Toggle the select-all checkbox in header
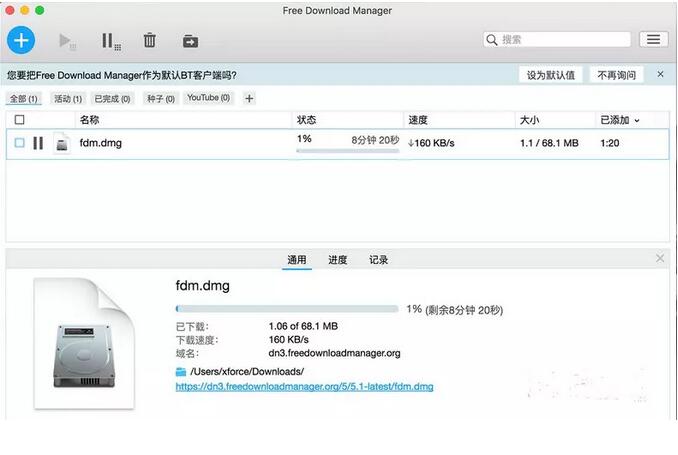678x455 pixels. click(19, 120)
